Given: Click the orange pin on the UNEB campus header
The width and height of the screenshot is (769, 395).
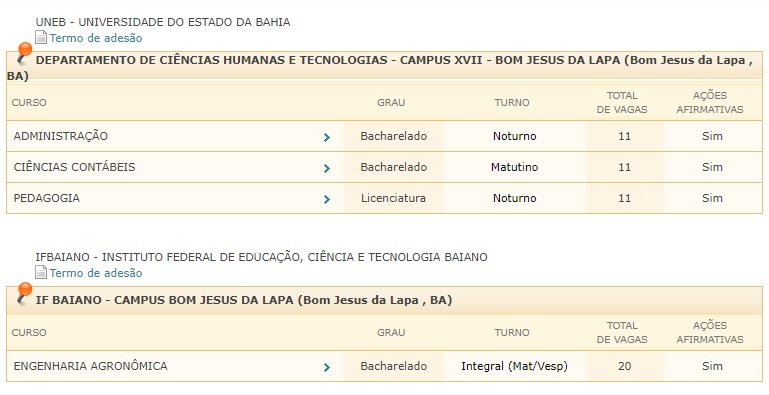Looking at the screenshot, I should point(23,53).
